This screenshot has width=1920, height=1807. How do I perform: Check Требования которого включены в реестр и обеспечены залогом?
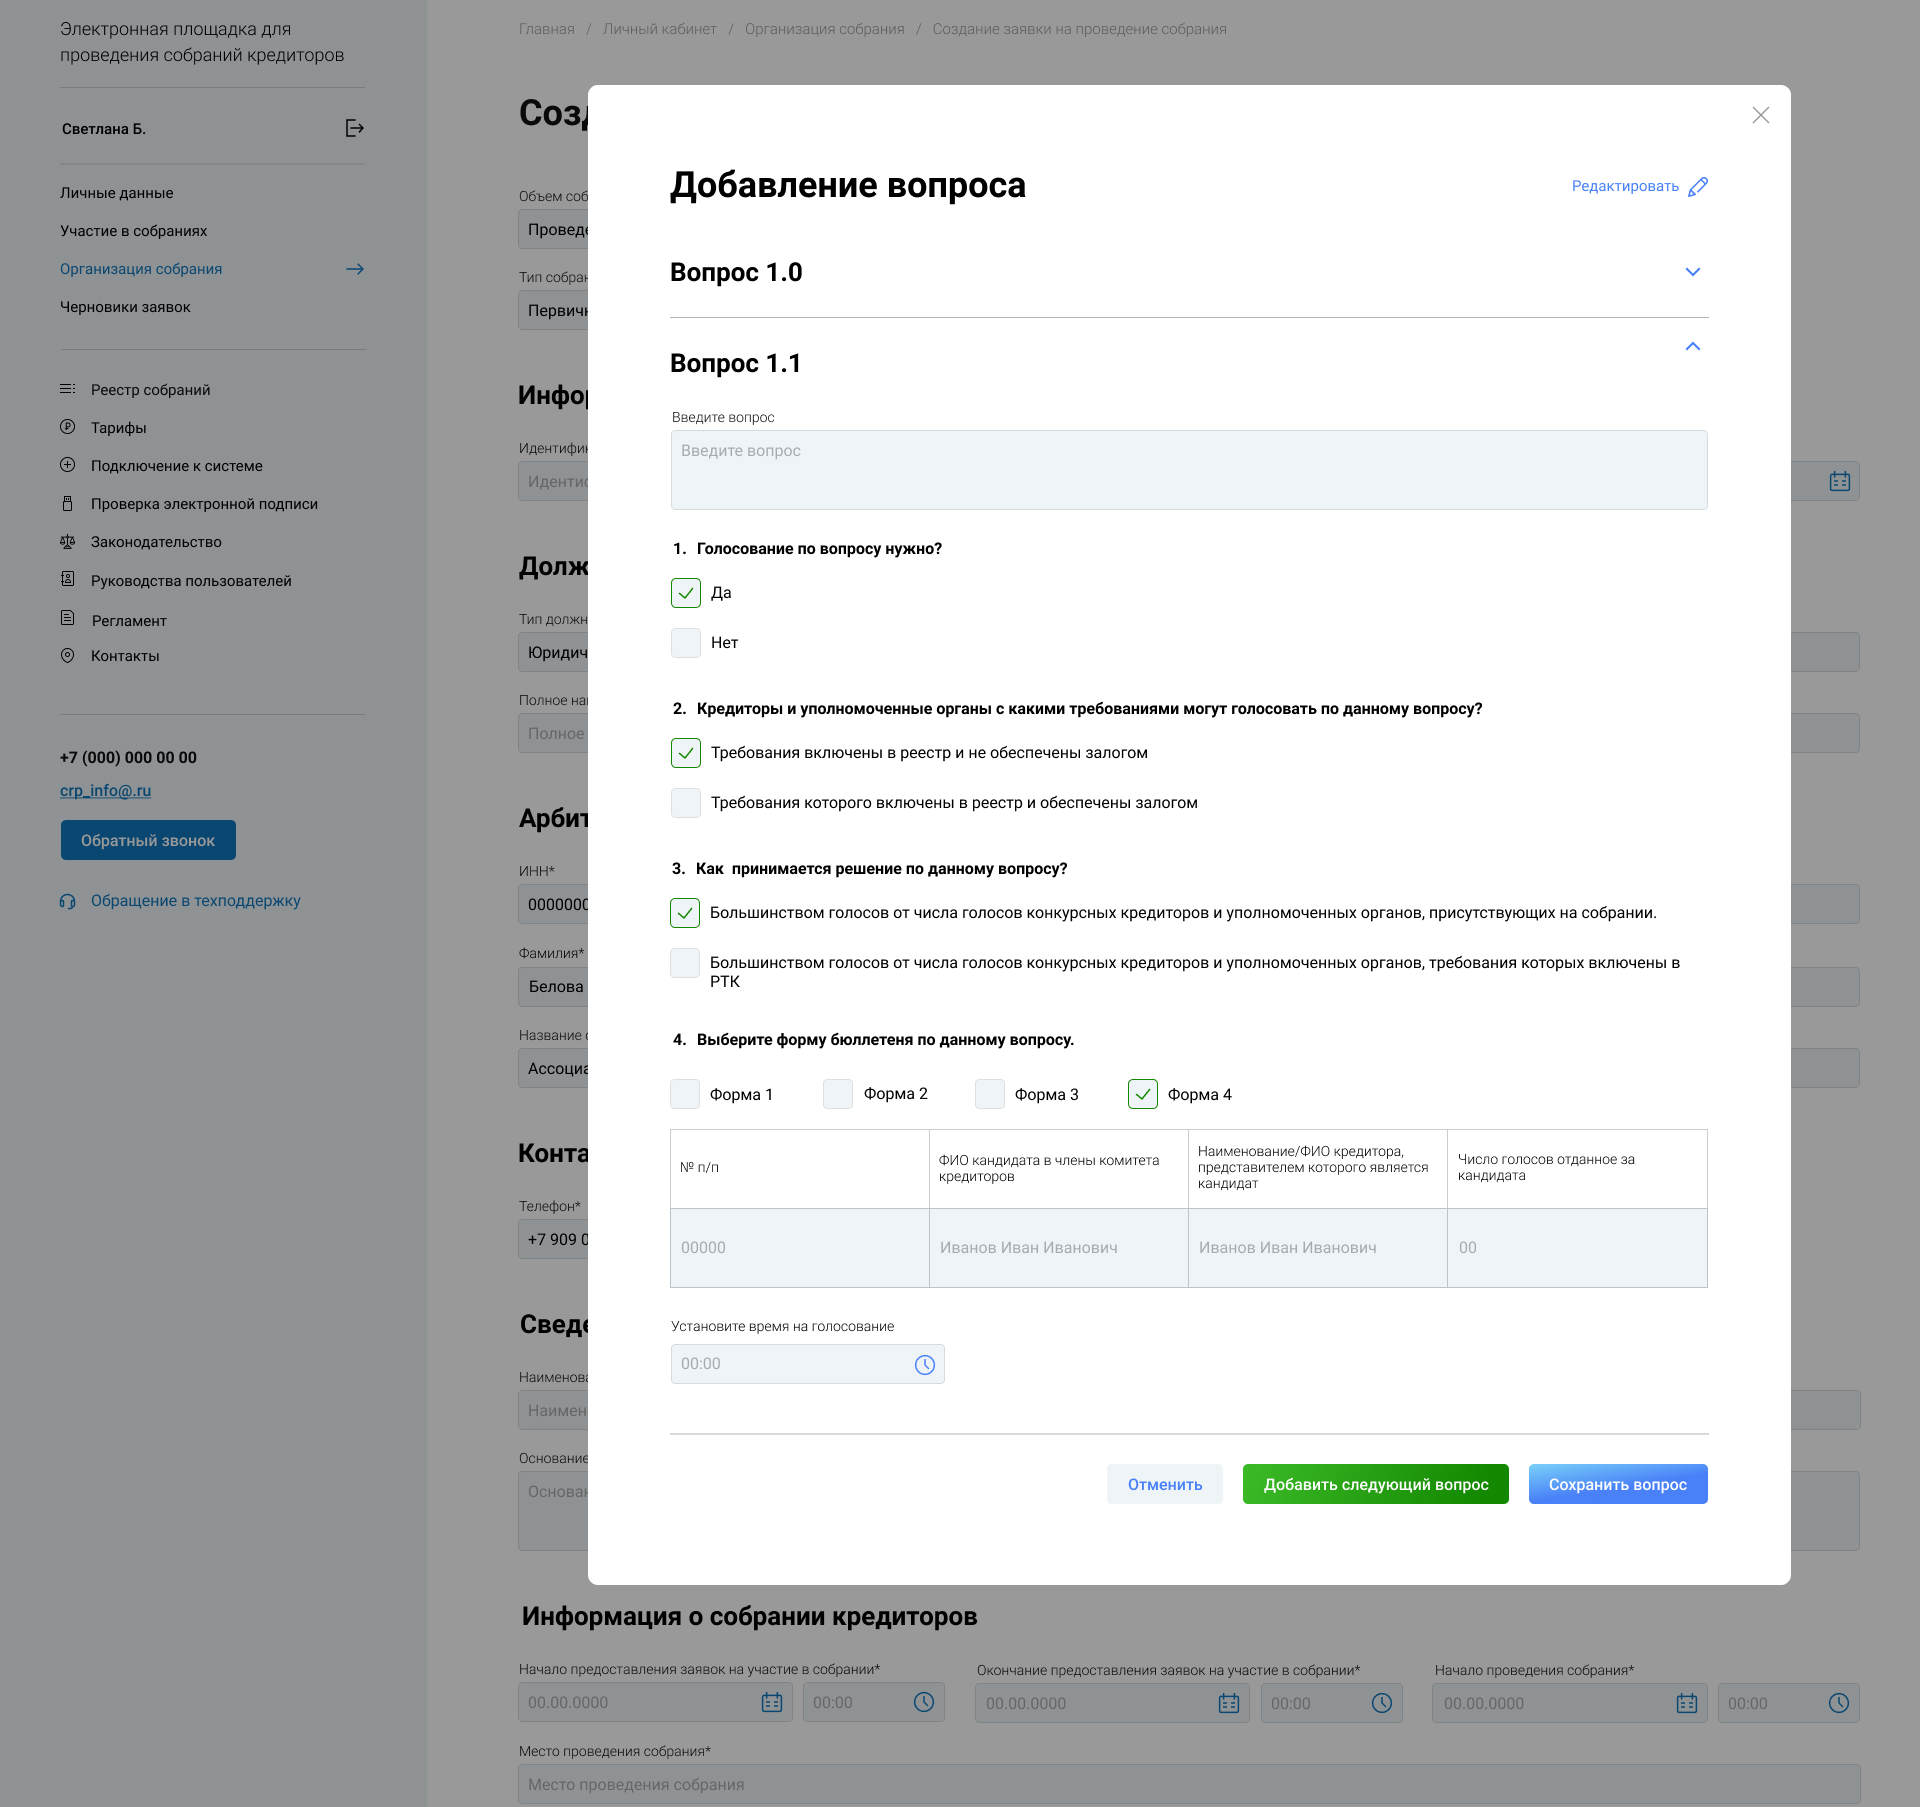click(x=686, y=803)
